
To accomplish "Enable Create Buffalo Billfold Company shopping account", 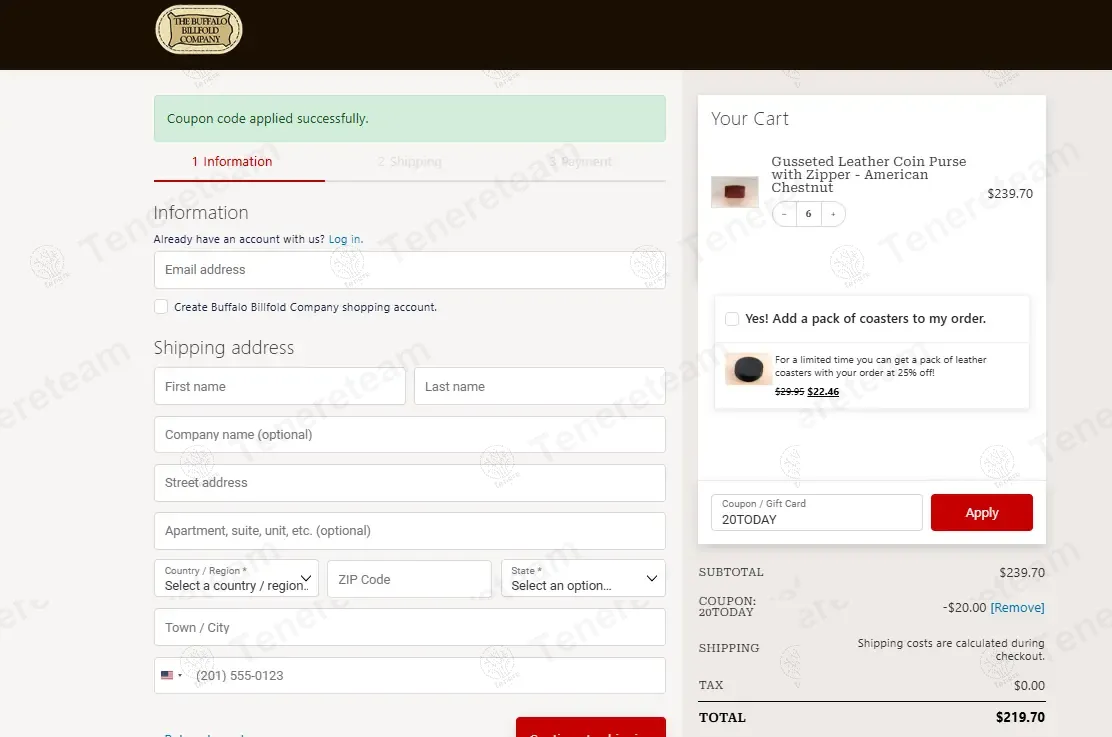I will (161, 306).
